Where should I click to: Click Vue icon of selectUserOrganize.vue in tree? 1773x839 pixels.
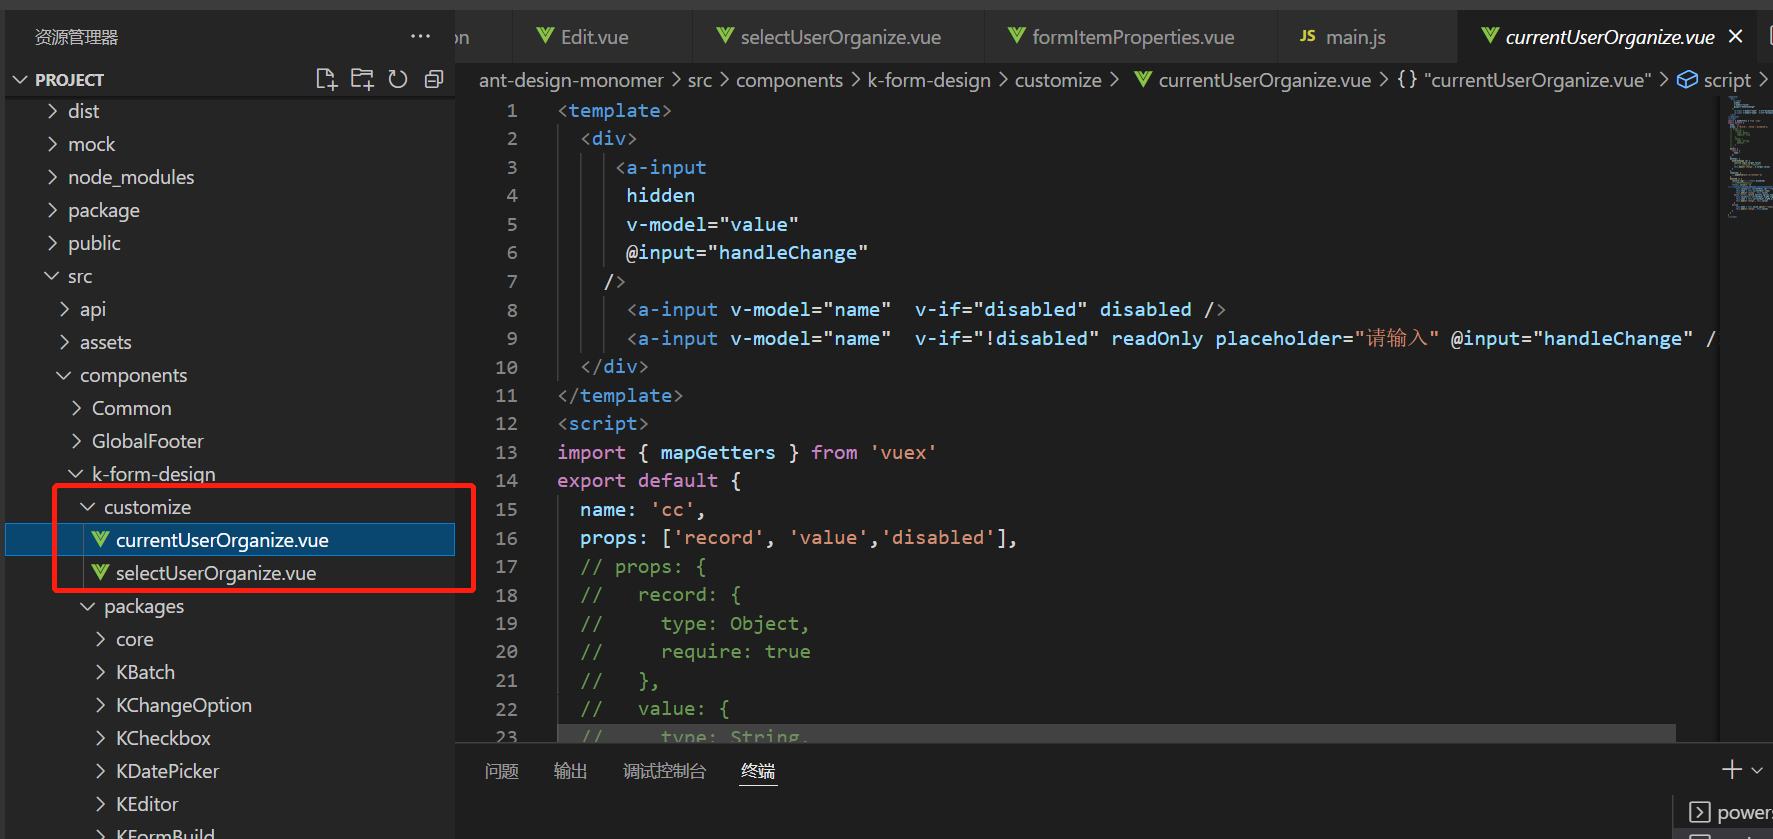click(100, 572)
